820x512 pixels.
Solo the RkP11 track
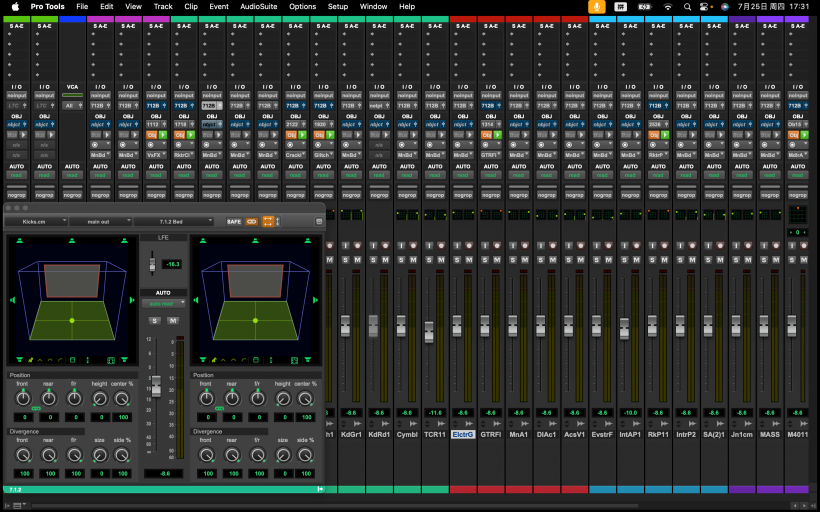652,260
